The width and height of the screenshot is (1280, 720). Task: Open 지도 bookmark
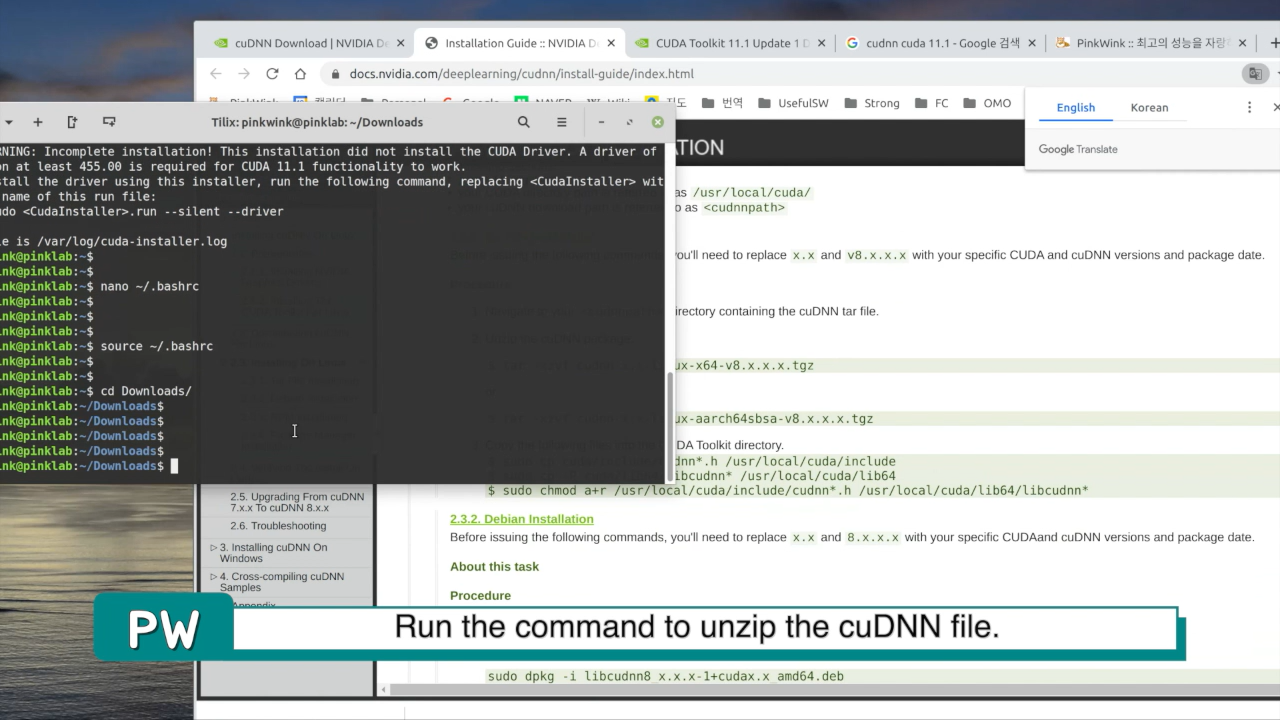tap(667, 103)
